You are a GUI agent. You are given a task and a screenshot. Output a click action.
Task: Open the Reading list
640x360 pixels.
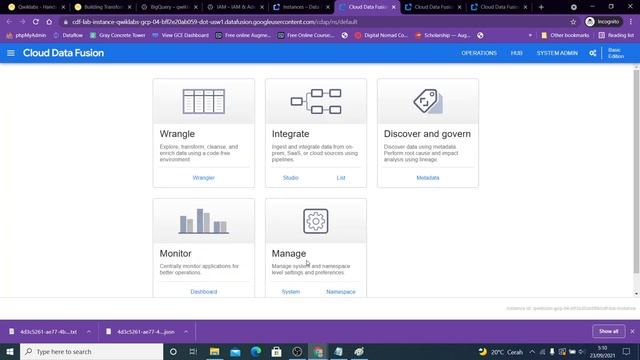[x=616, y=36]
